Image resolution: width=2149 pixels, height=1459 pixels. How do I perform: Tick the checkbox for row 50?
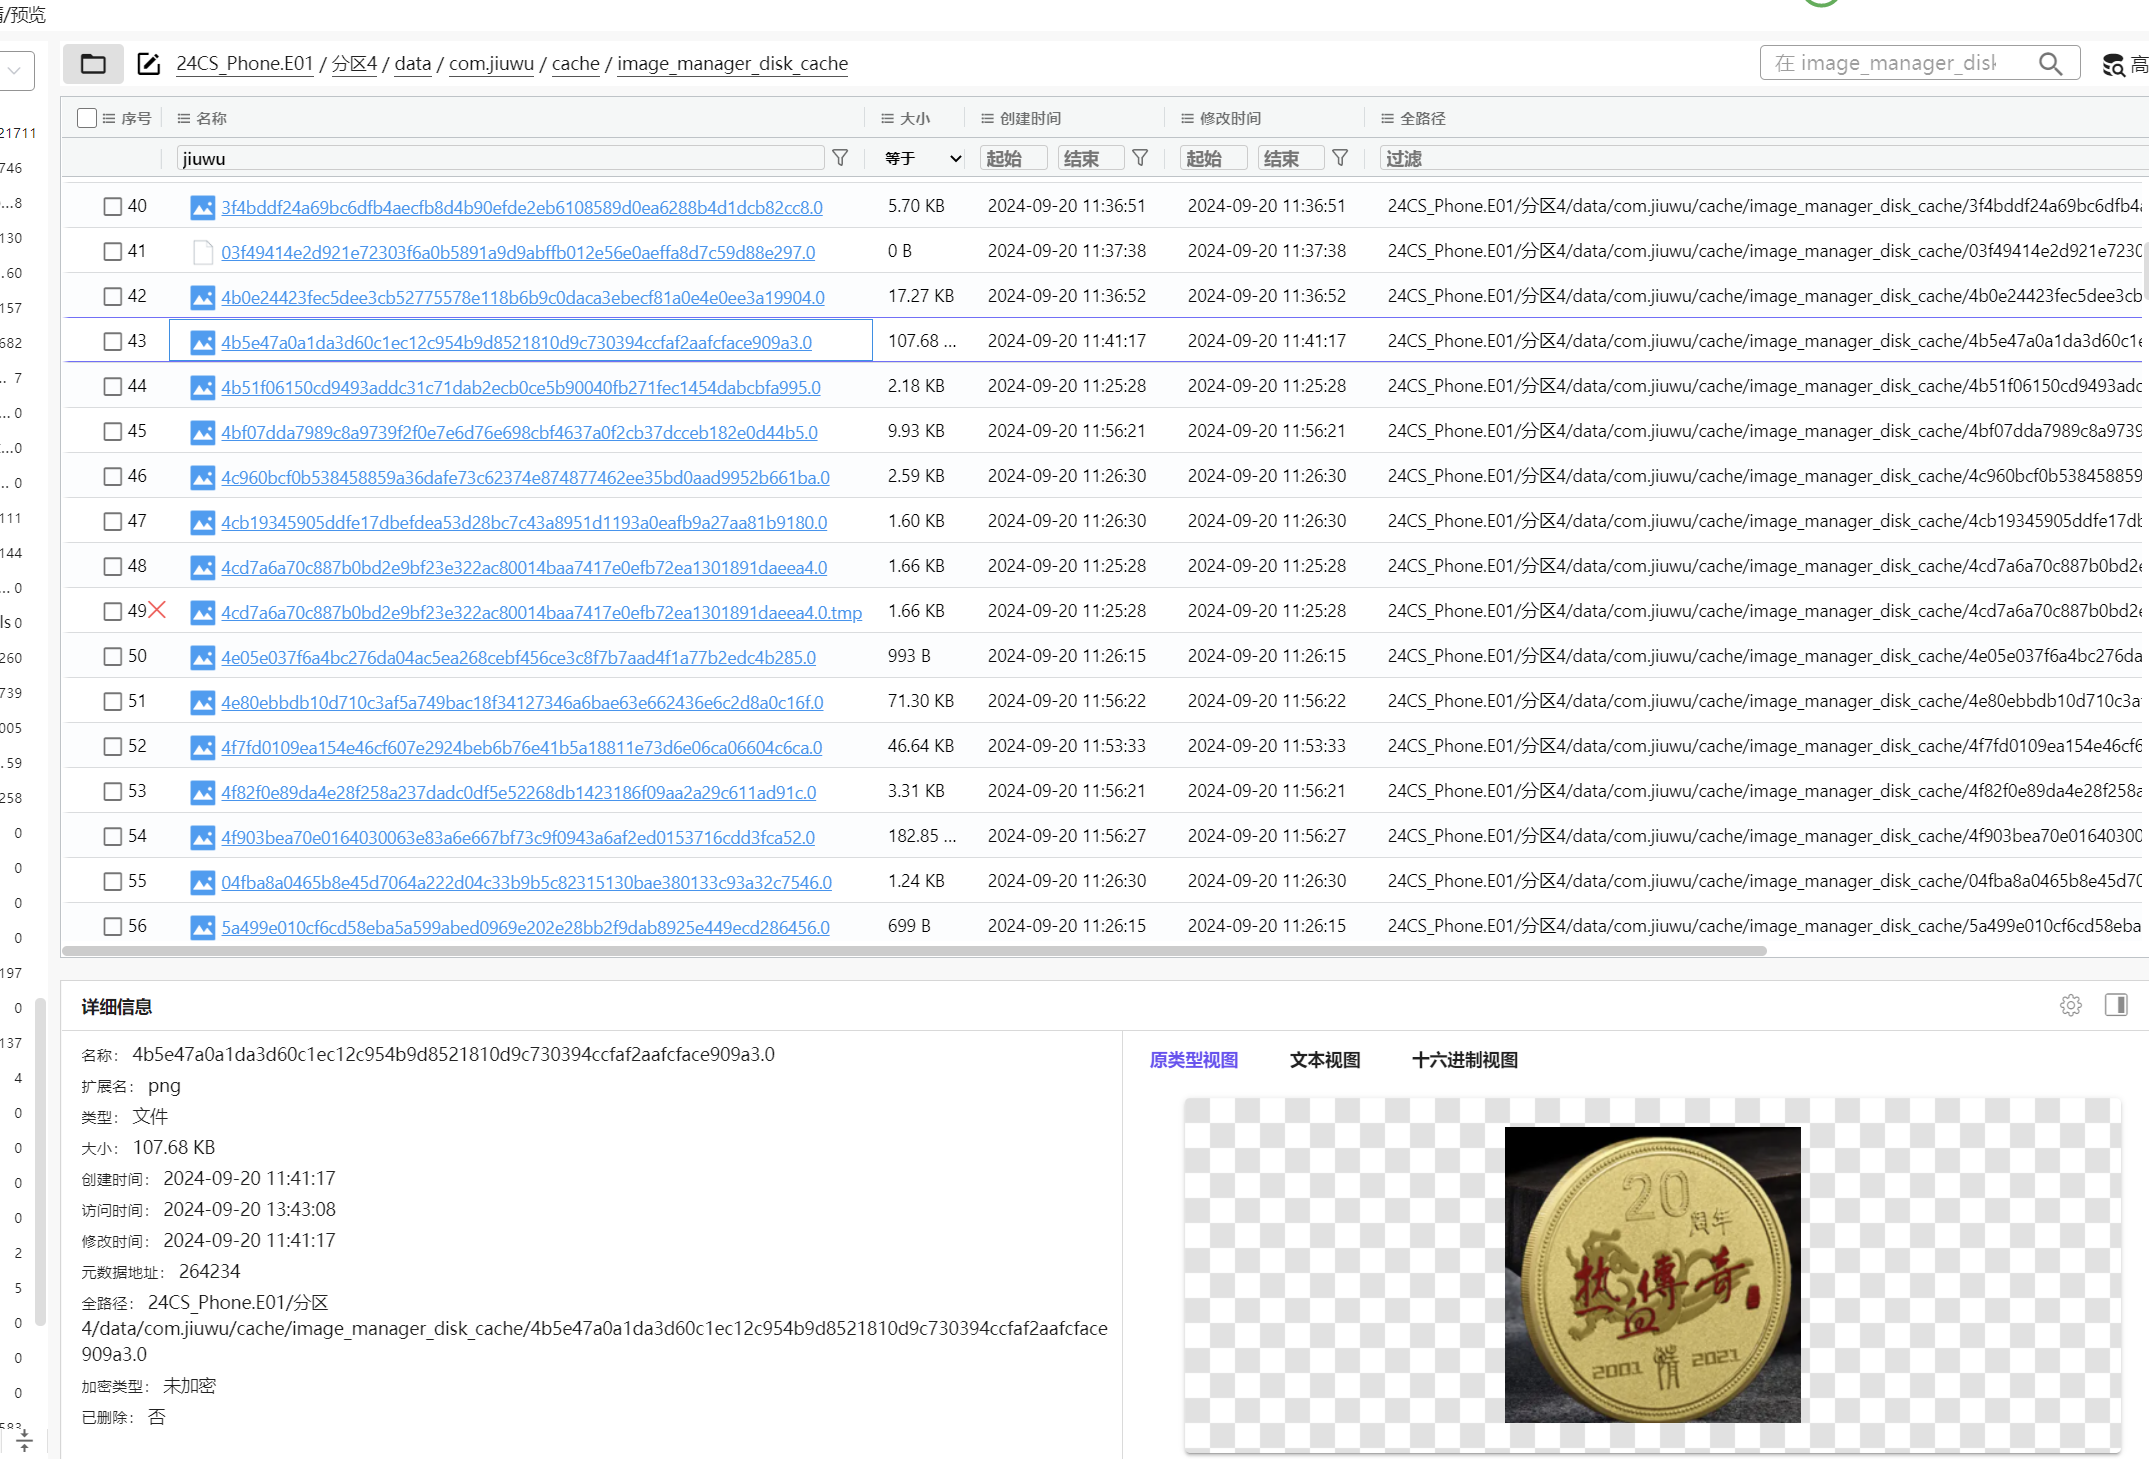pos(113,657)
